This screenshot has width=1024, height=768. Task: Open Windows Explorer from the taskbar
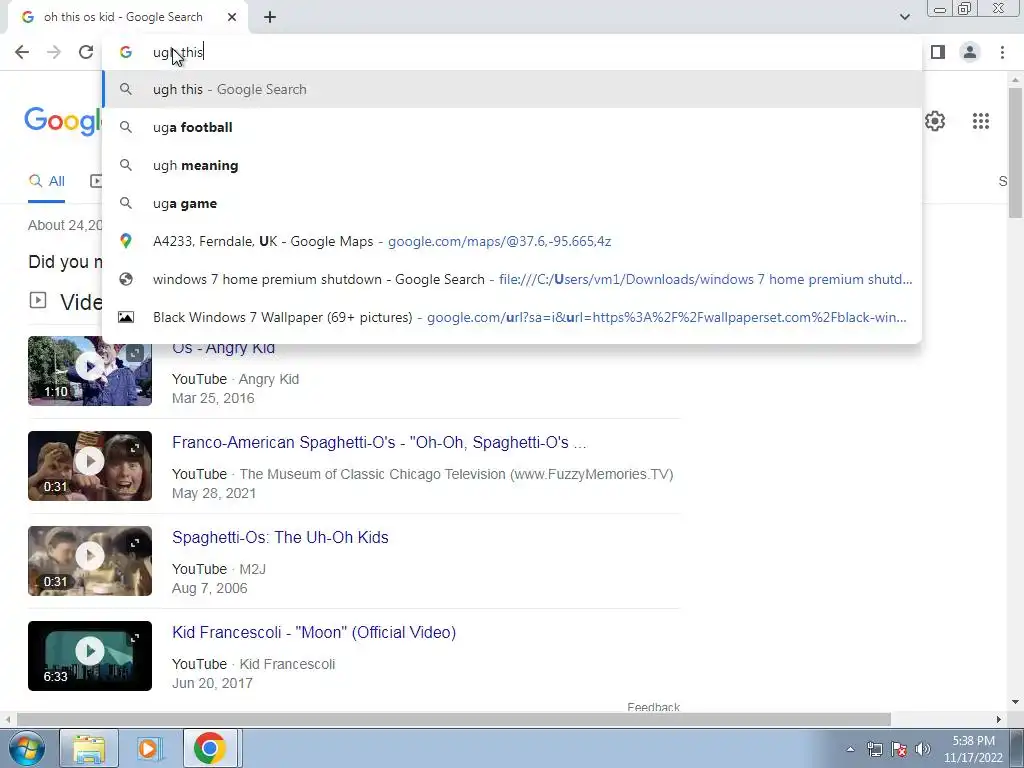pos(89,748)
